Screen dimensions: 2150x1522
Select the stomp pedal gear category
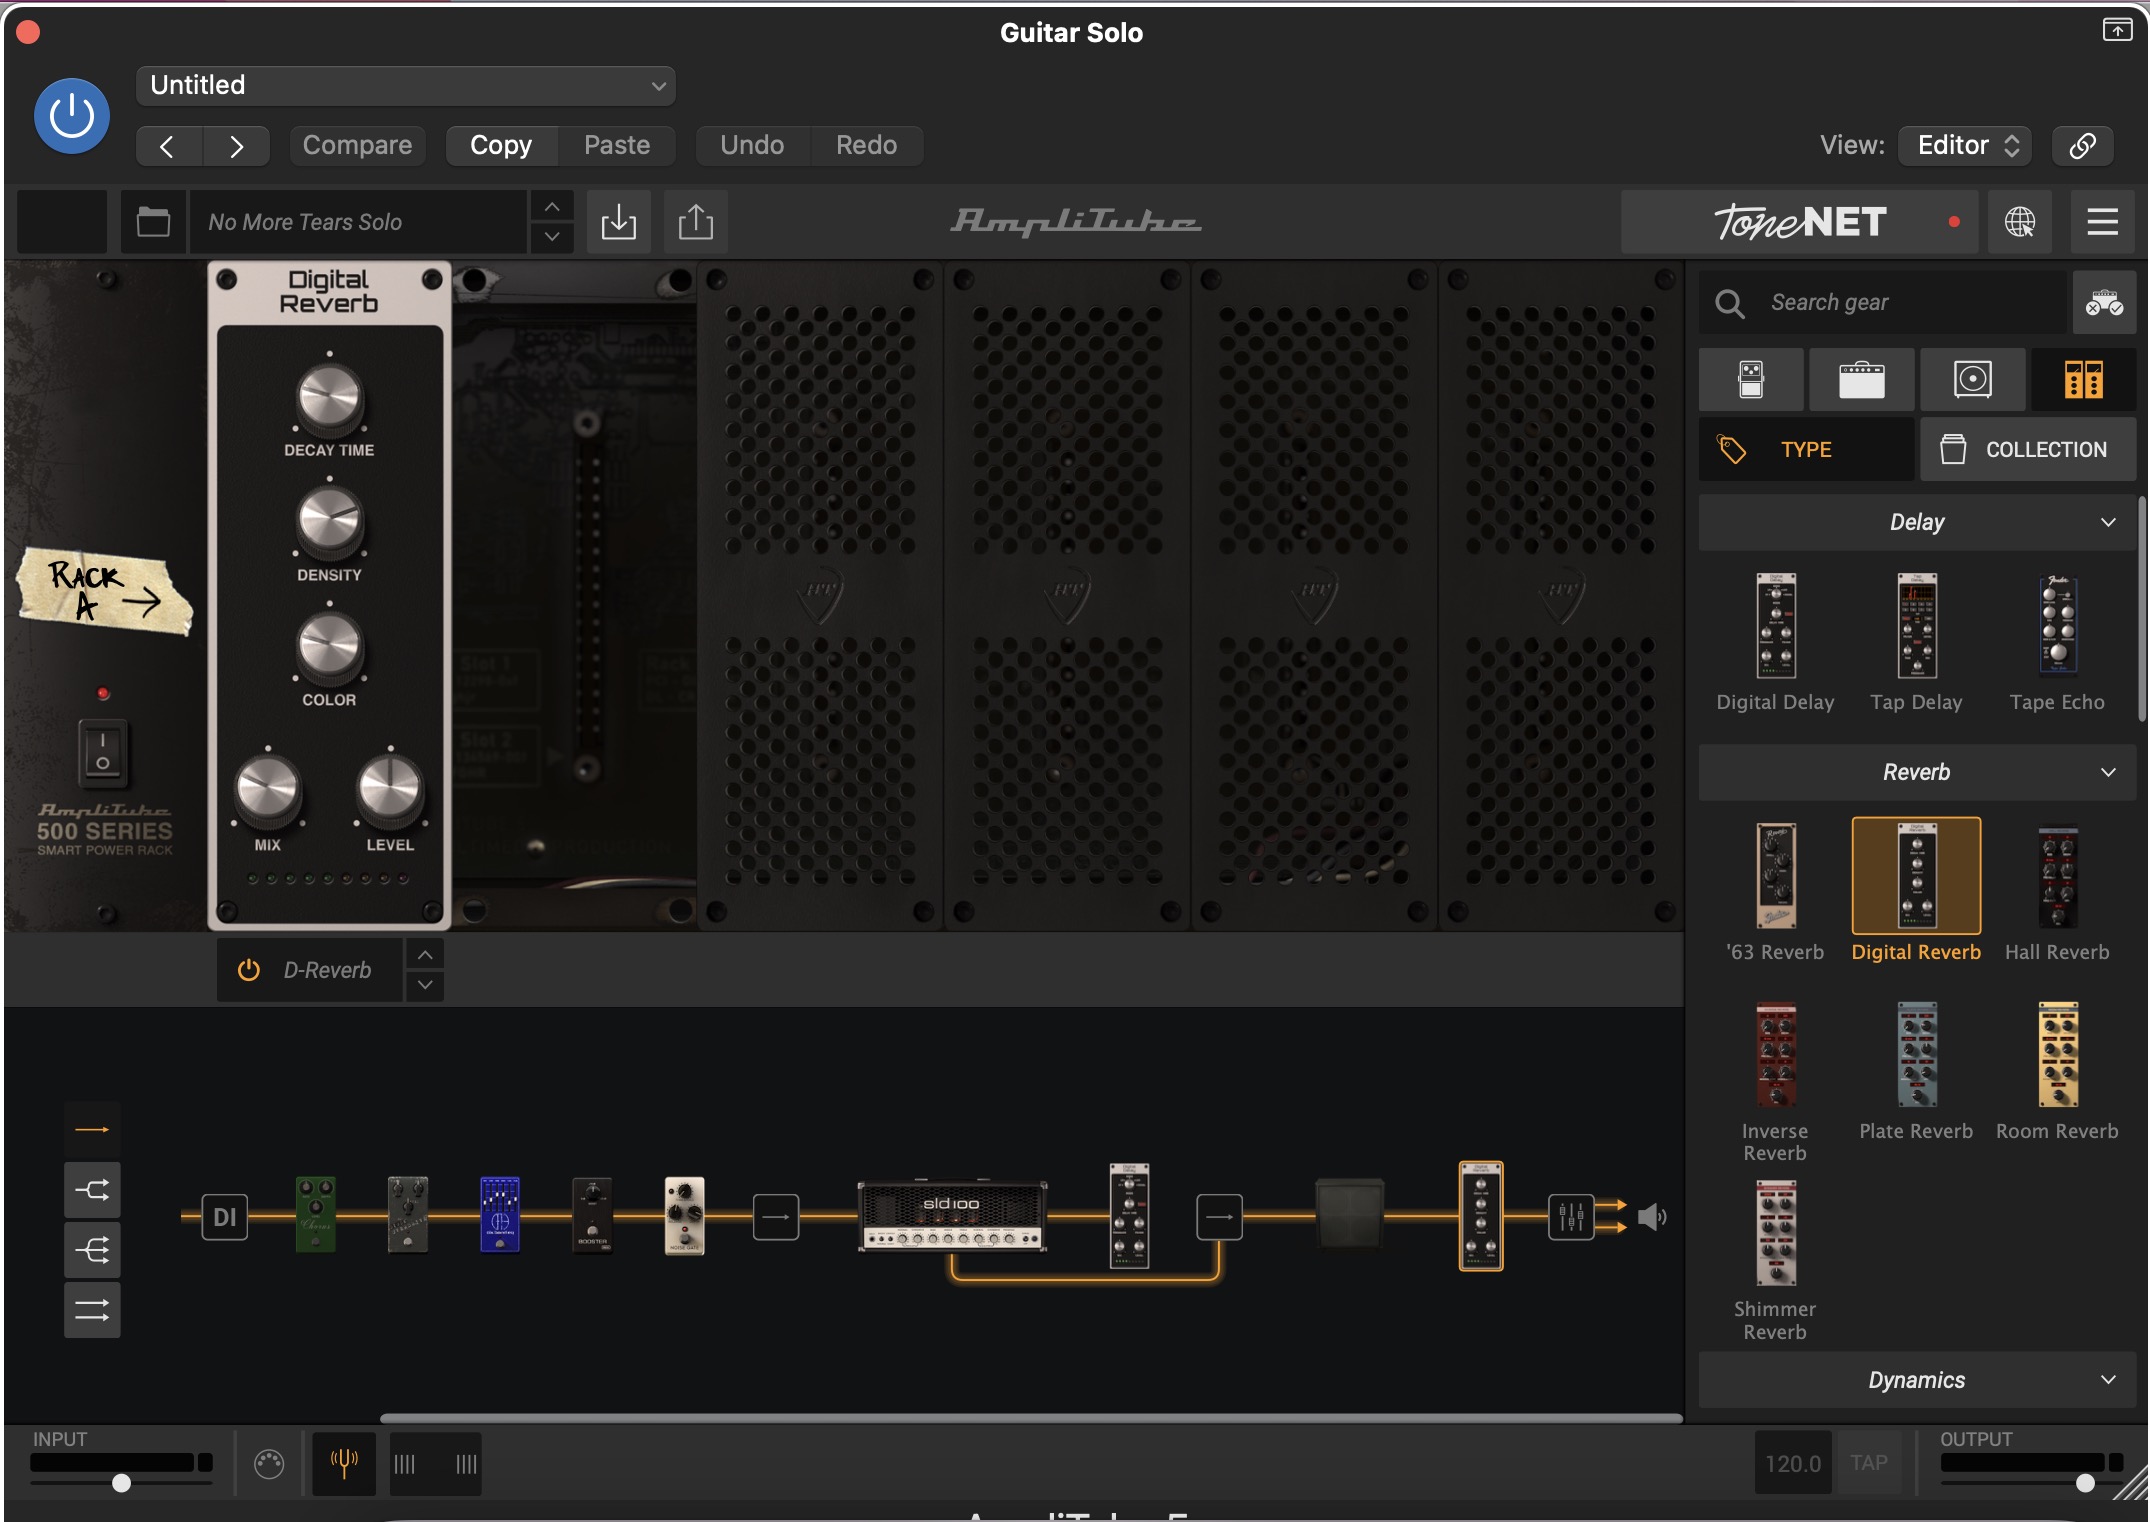point(1751,380)
